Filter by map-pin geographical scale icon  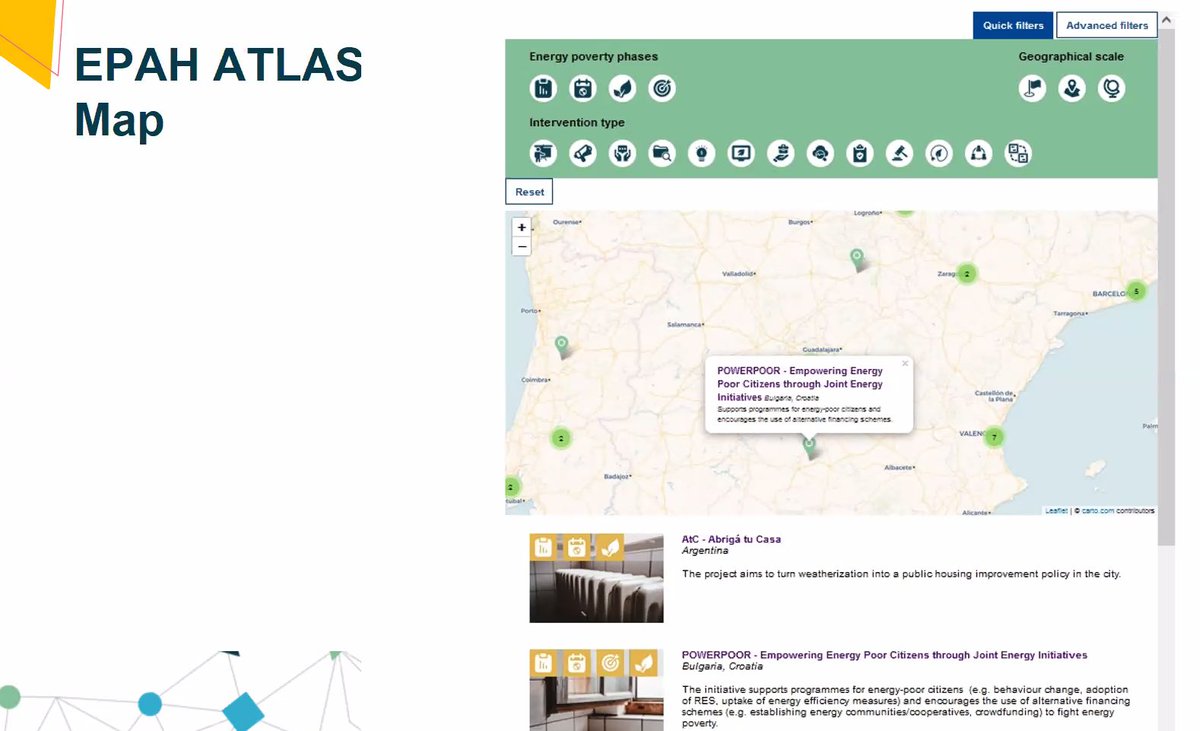point(1072,88)
